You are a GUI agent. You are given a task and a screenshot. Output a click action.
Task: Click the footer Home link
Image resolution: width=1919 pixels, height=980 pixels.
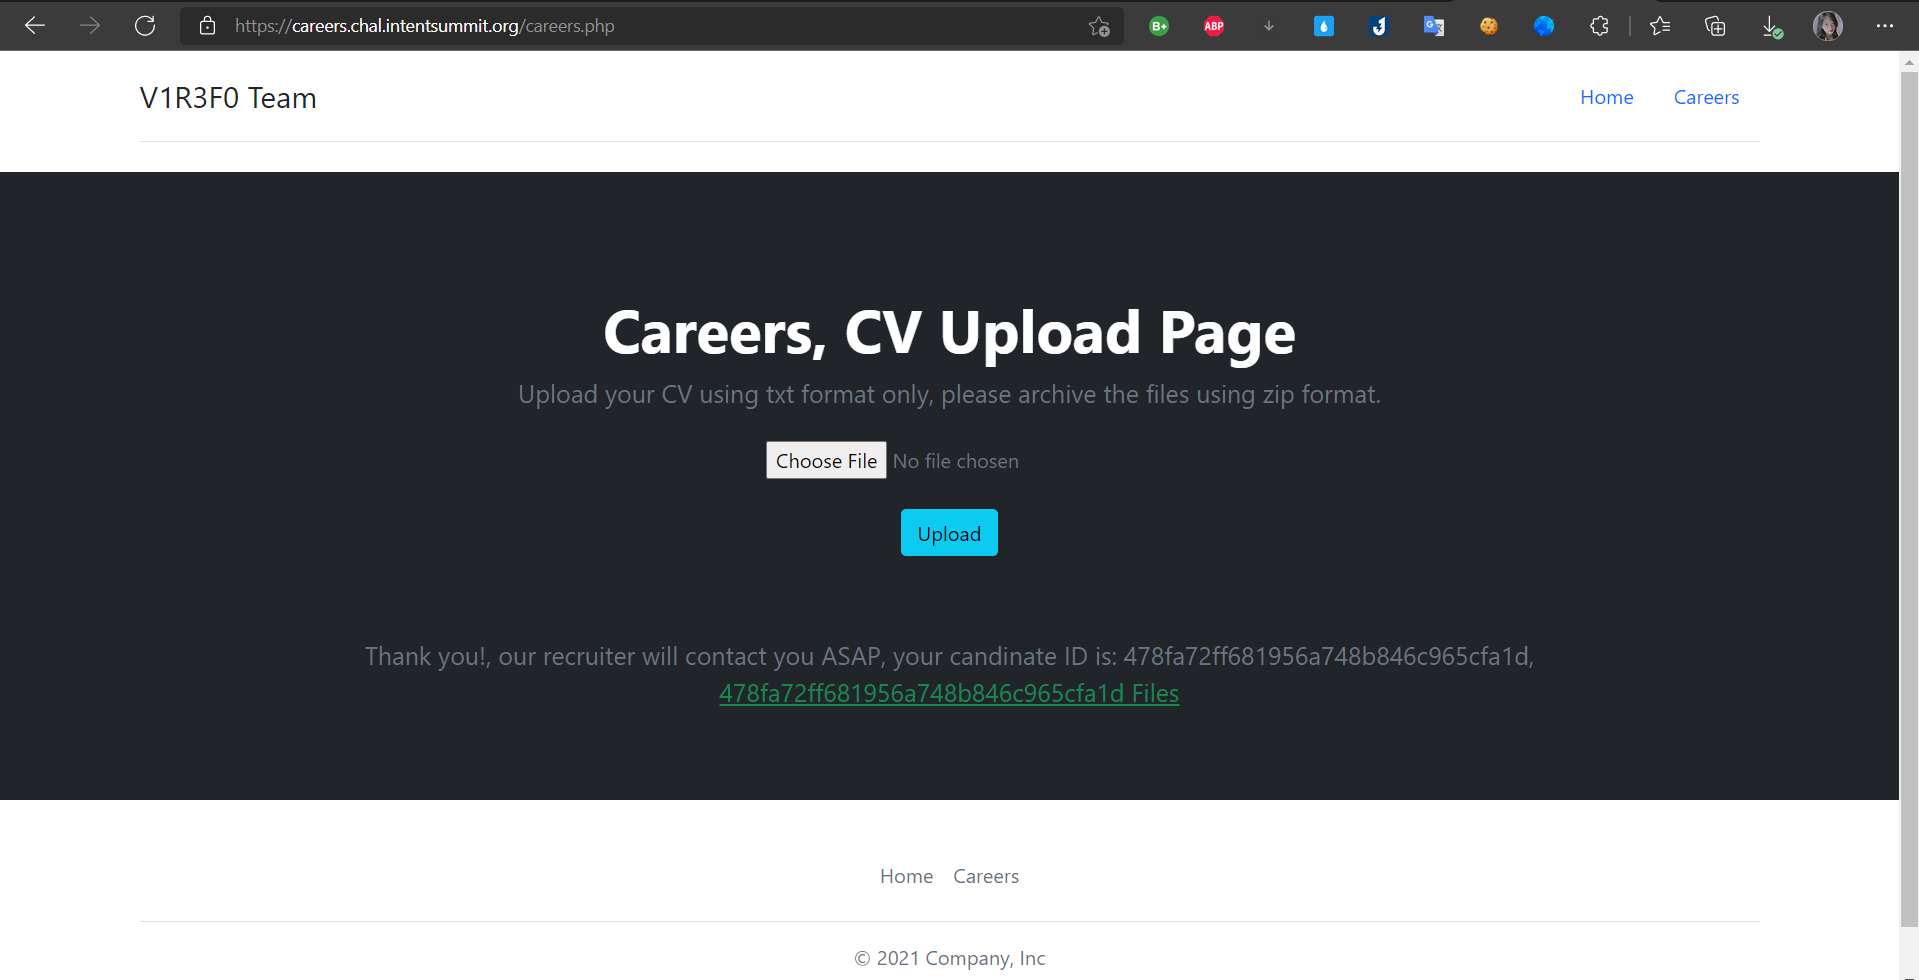pos(906,876)
